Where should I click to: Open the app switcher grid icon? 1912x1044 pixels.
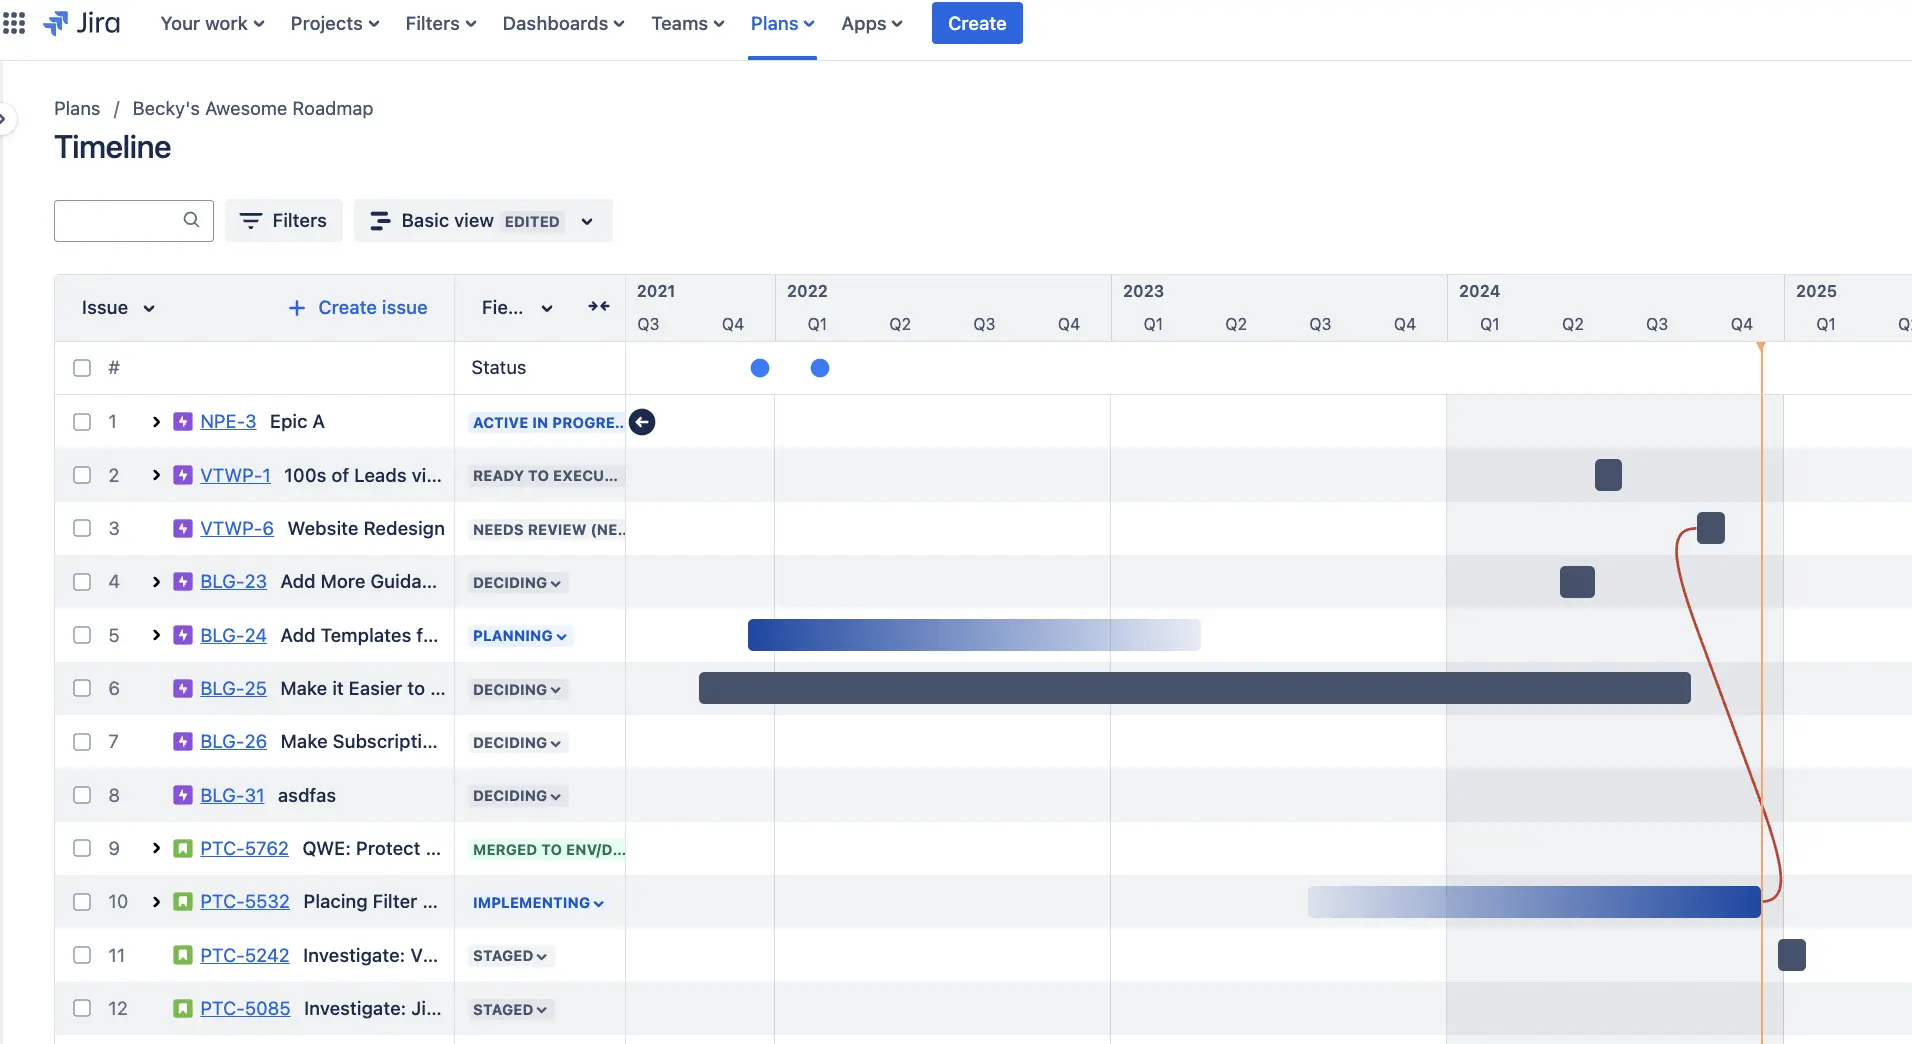tap(14, 23)
